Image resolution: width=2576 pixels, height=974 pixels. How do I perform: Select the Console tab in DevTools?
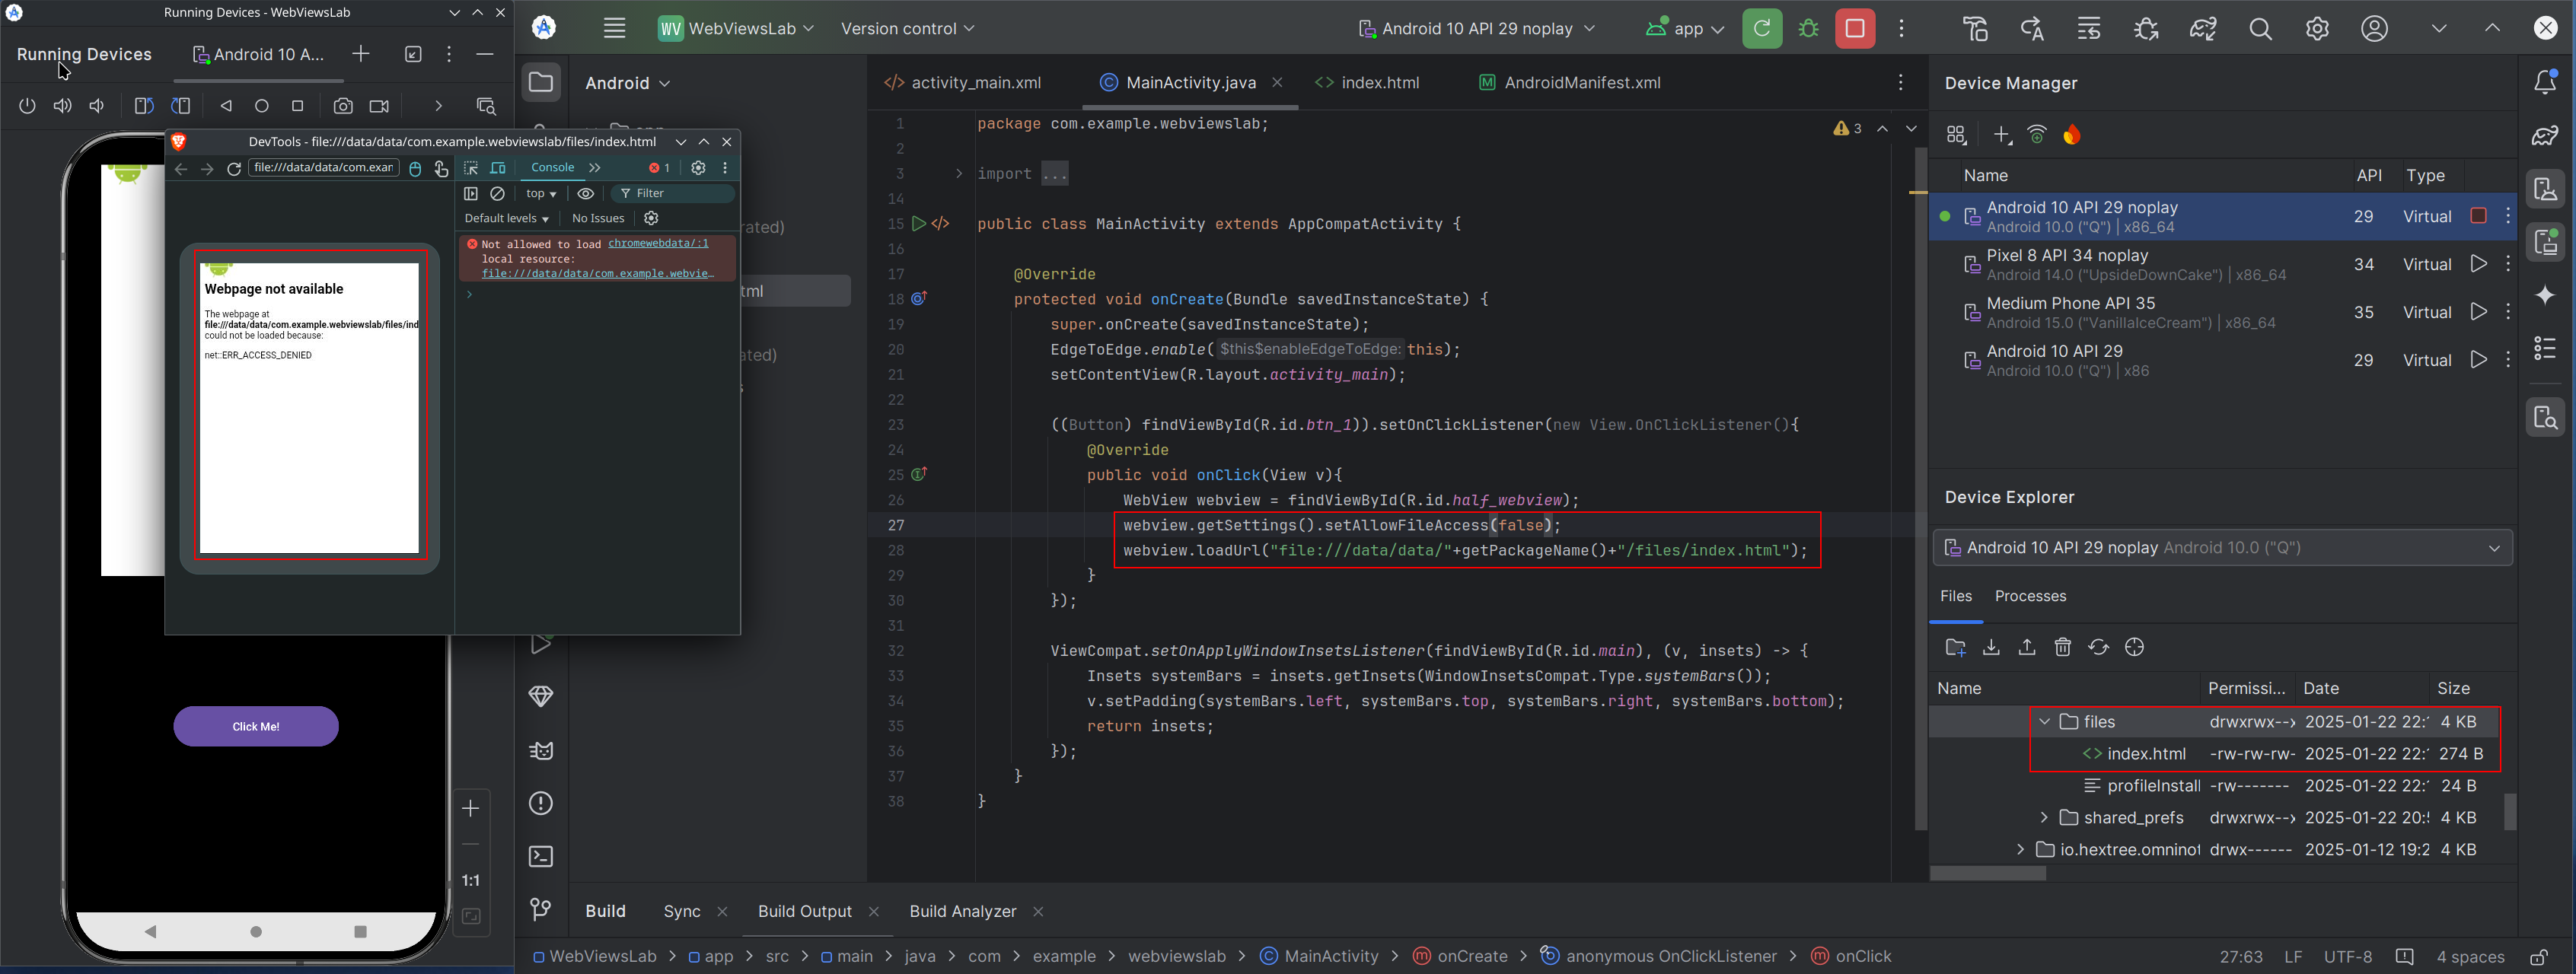(552, 168)
